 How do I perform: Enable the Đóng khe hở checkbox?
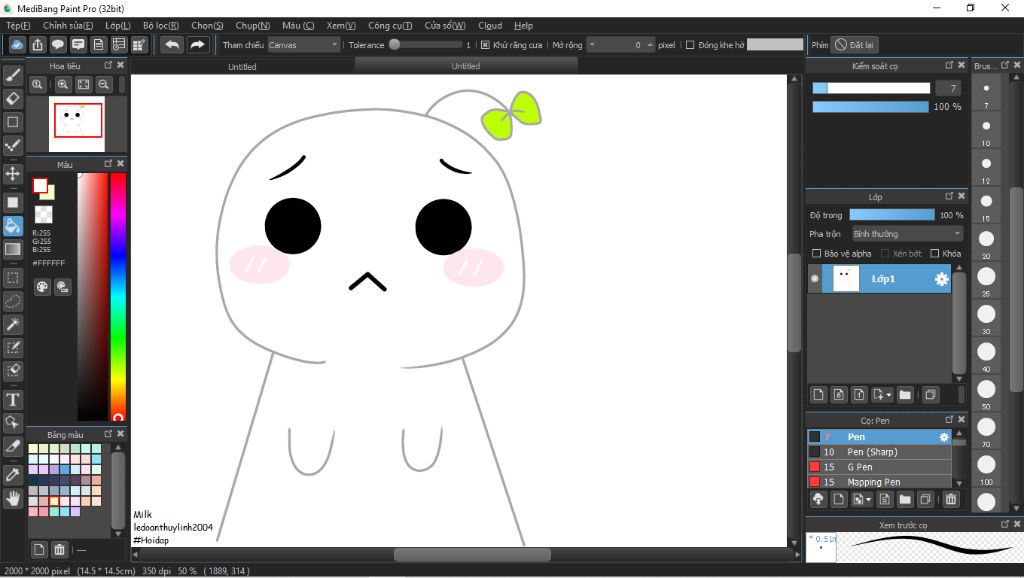pos(690,45)
